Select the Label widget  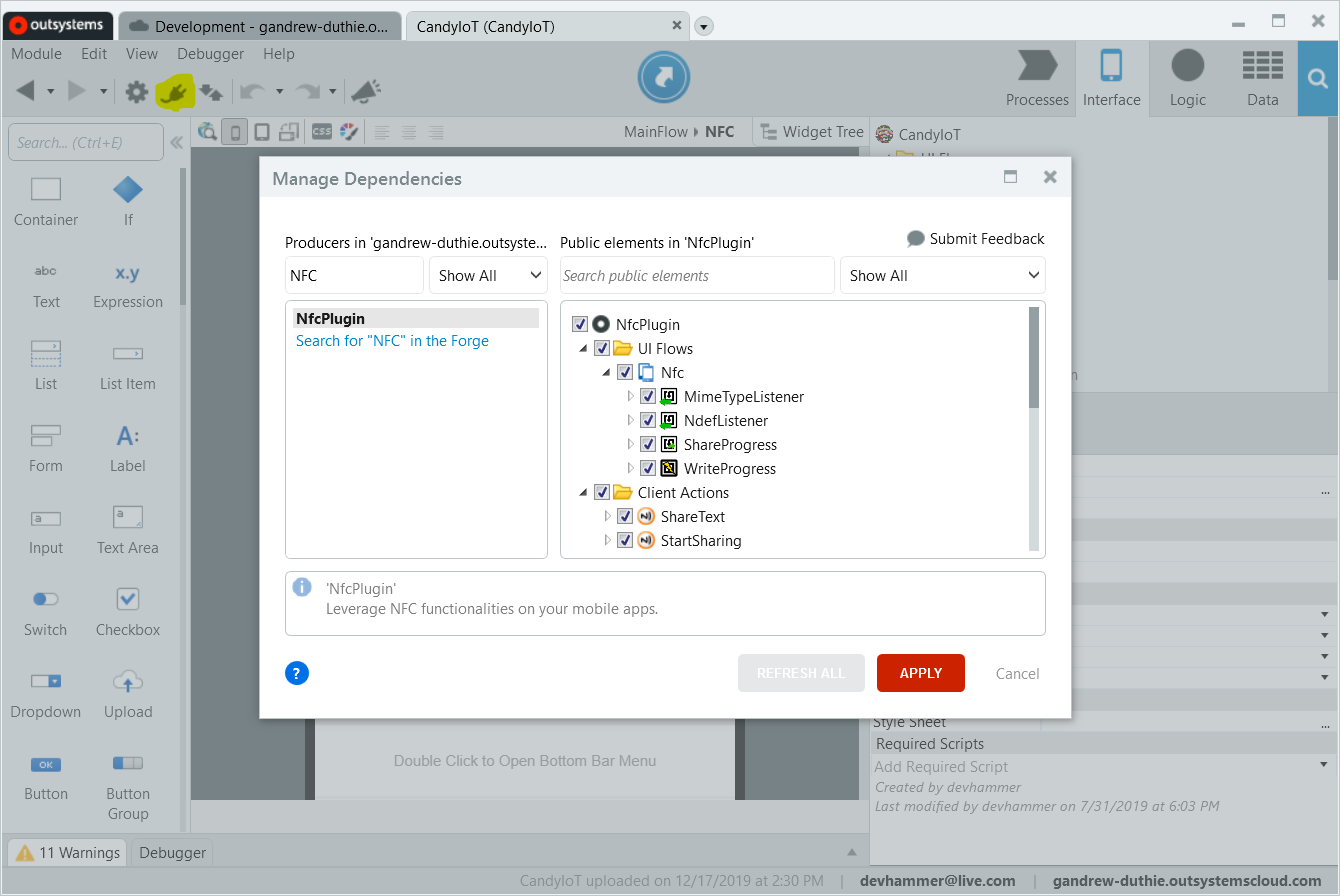(128, 448)
